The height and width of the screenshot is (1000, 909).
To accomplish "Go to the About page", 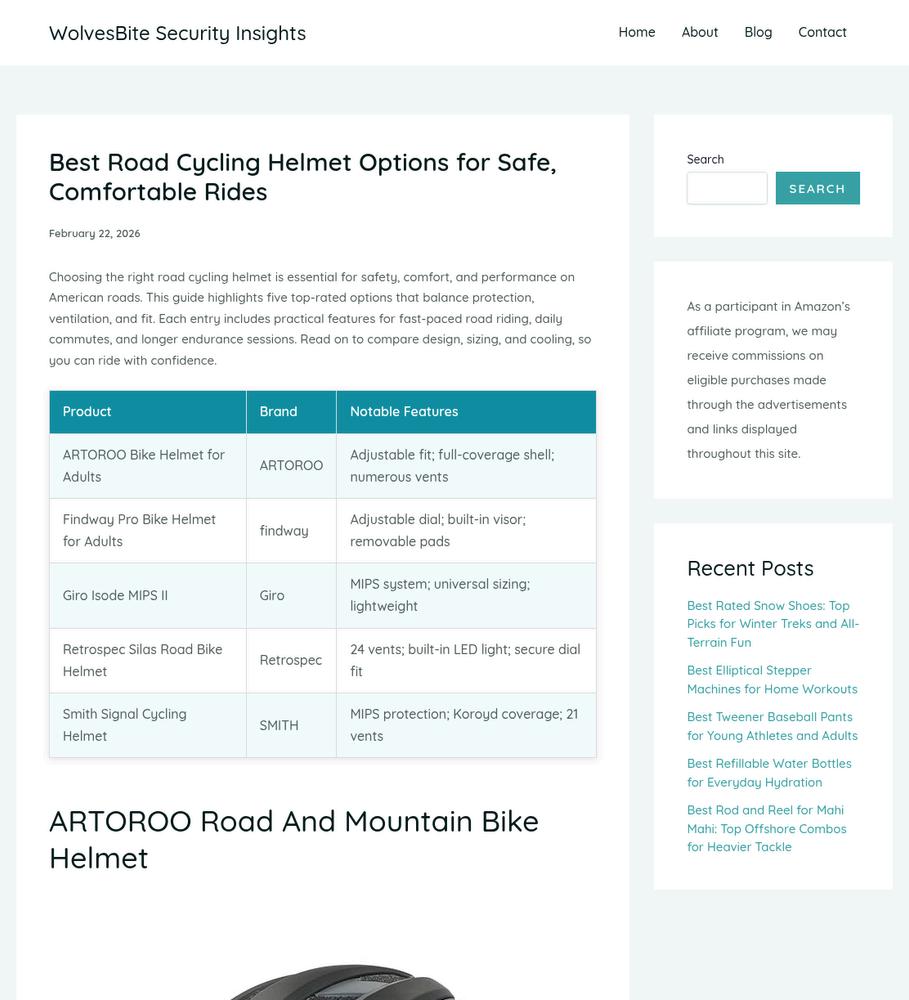I will click(699, 32).
